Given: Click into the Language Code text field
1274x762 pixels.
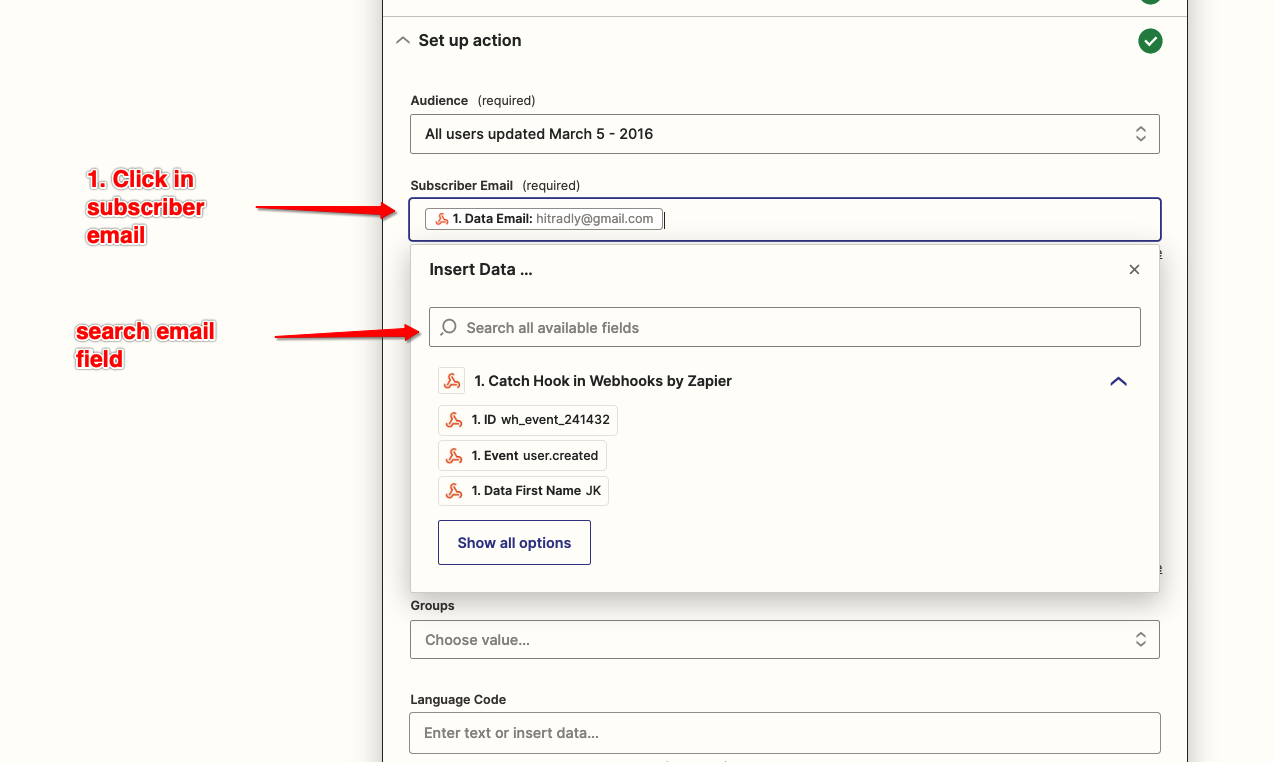Looking at the screenshot, I should tap(784, 733).
